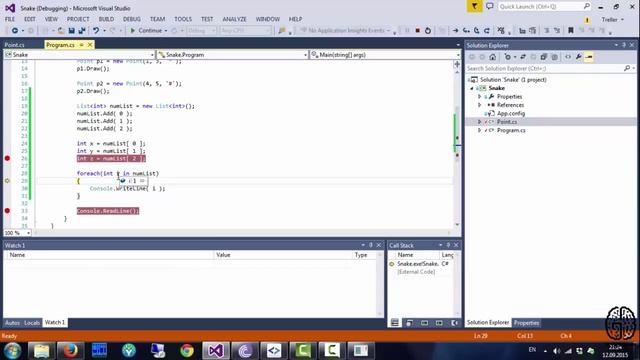This screenshot has height=360, width=640.
Task: Click the Step Out debug icon
Action: point(487,31)
